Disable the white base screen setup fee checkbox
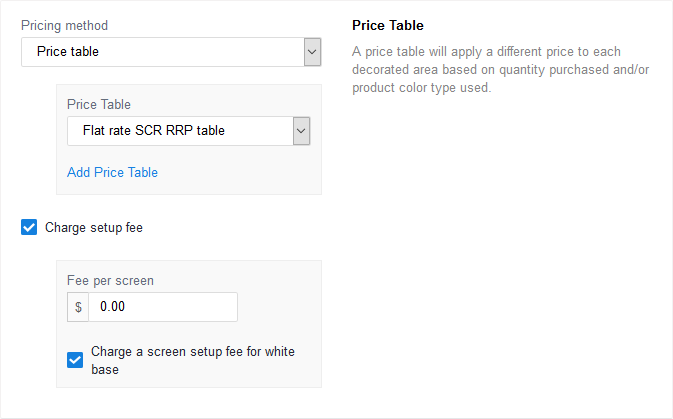The image size is (673, 419). [75, 360]
